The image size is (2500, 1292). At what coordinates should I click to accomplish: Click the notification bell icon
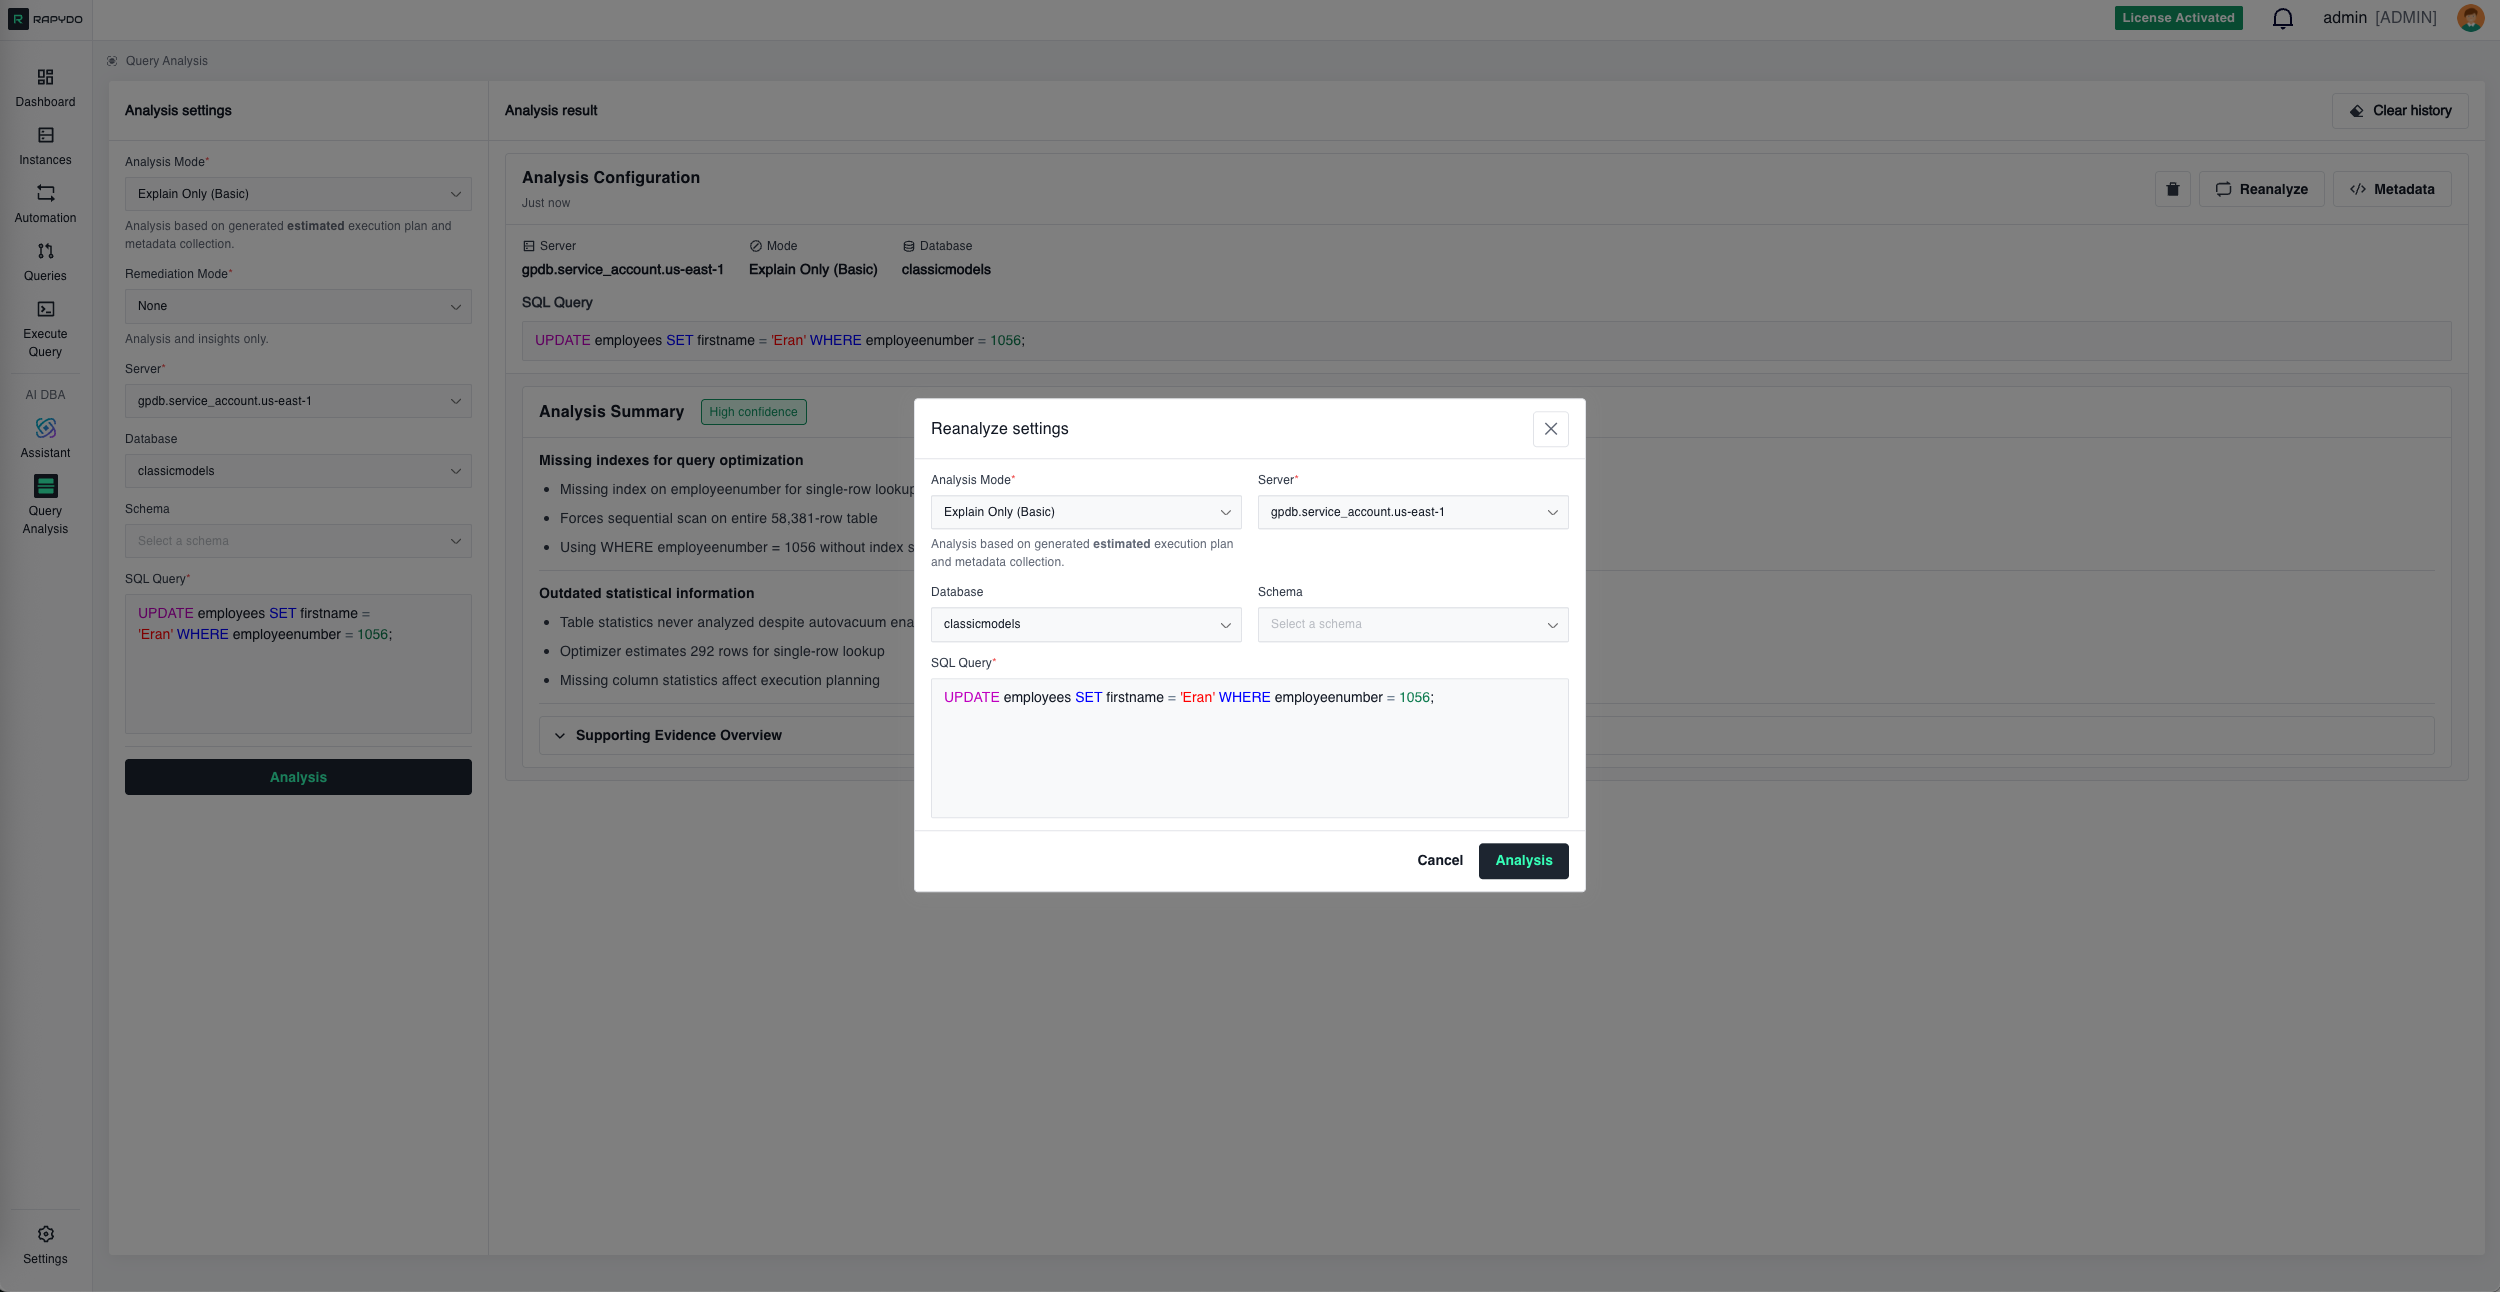[x=2282, y=19]
